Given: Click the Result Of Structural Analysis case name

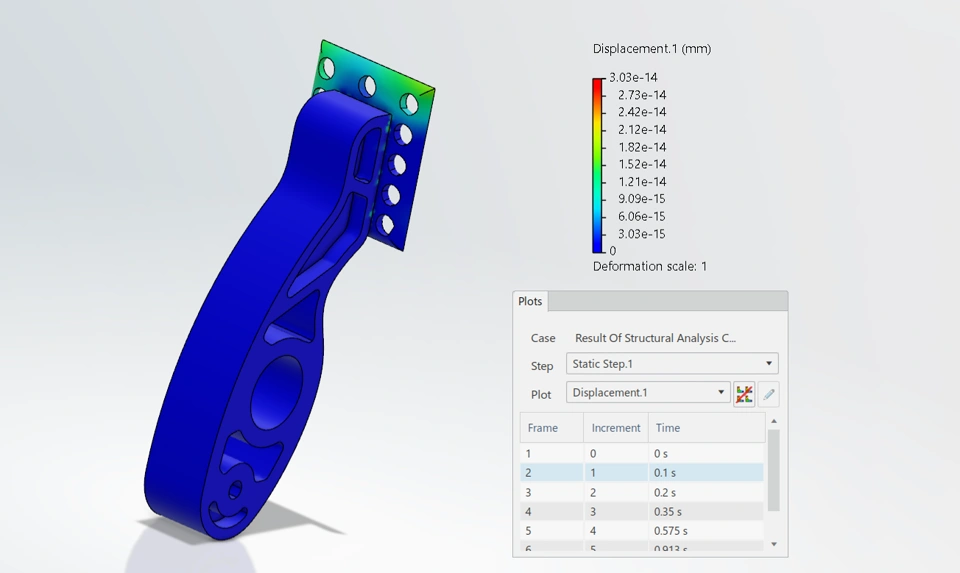Looking at the screenshot, I should 655,338.
